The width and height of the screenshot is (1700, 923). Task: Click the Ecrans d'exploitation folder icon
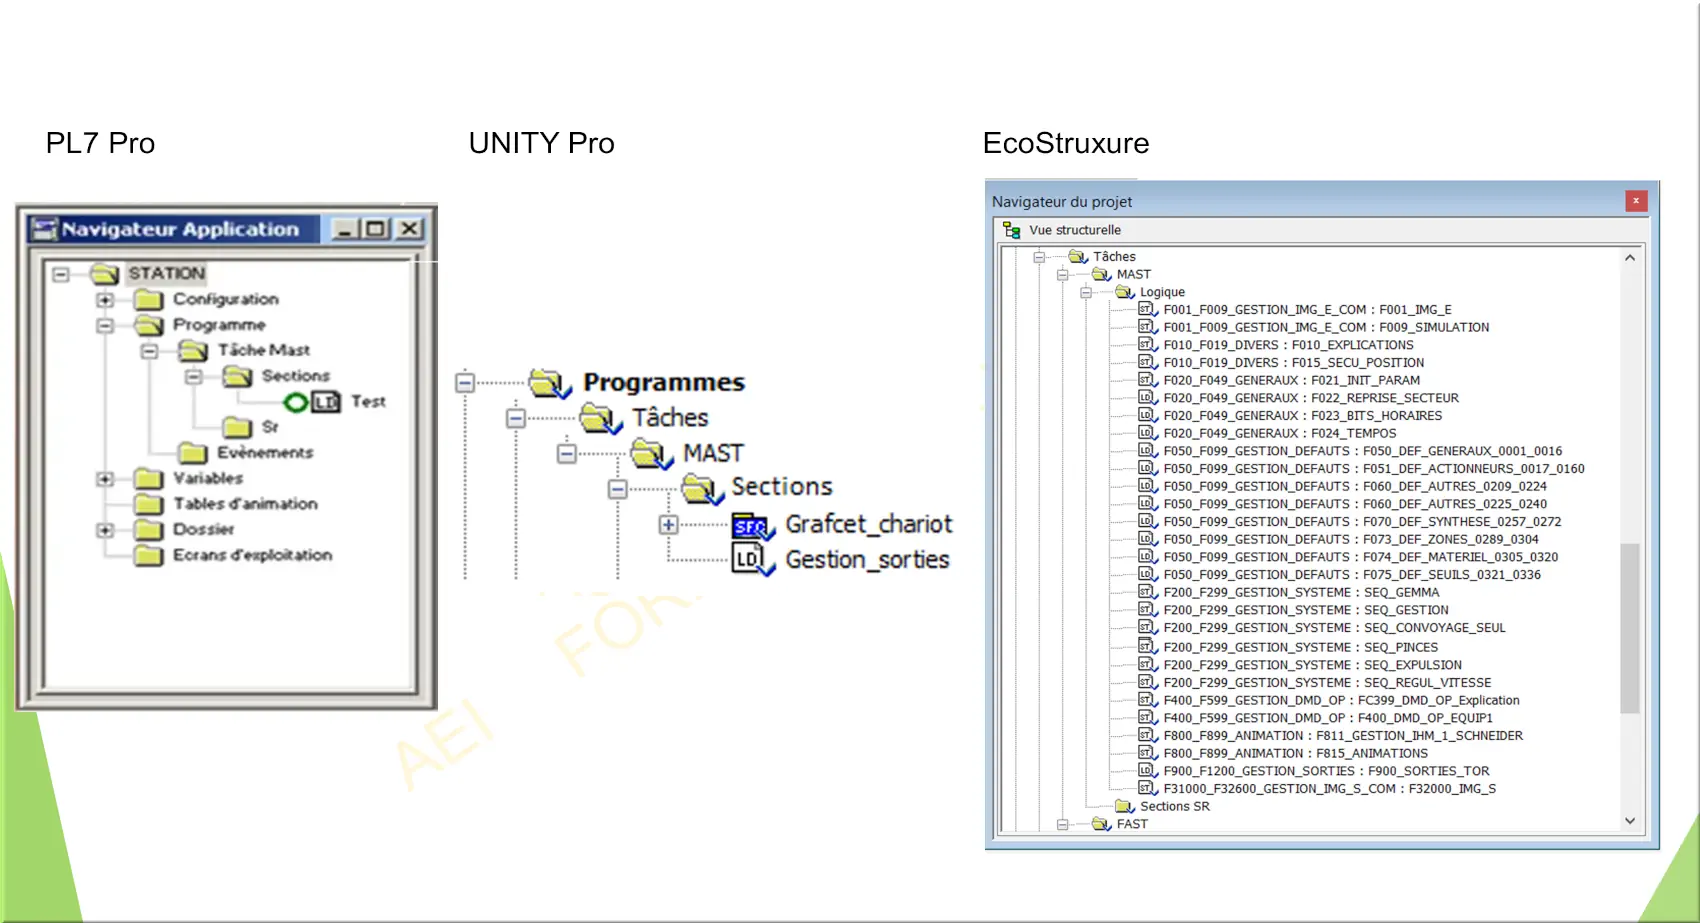tap(149, 555)
